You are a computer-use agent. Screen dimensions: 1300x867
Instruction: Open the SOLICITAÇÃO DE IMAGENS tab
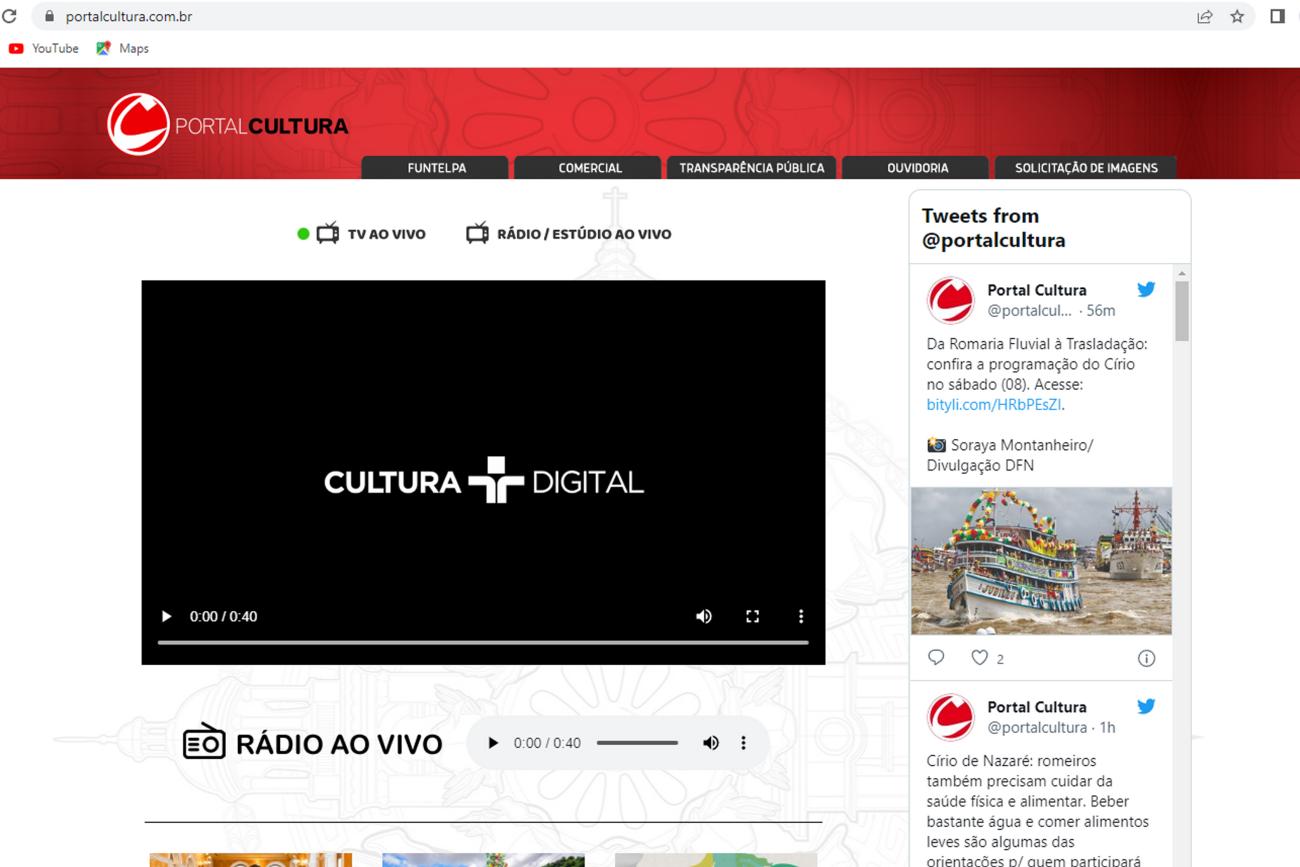click(x=1086, y=168)
